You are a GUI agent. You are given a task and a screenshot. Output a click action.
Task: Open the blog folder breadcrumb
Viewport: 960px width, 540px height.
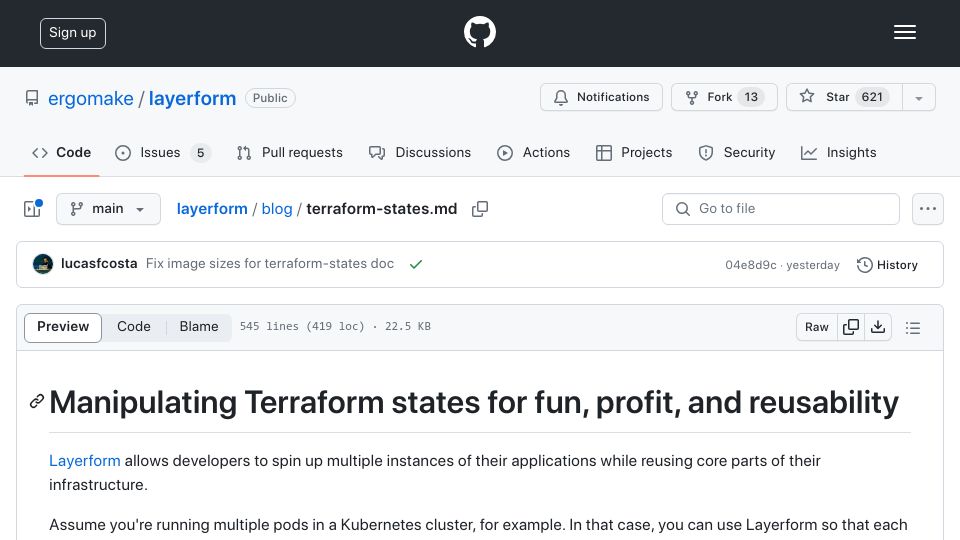coord(277,209)
